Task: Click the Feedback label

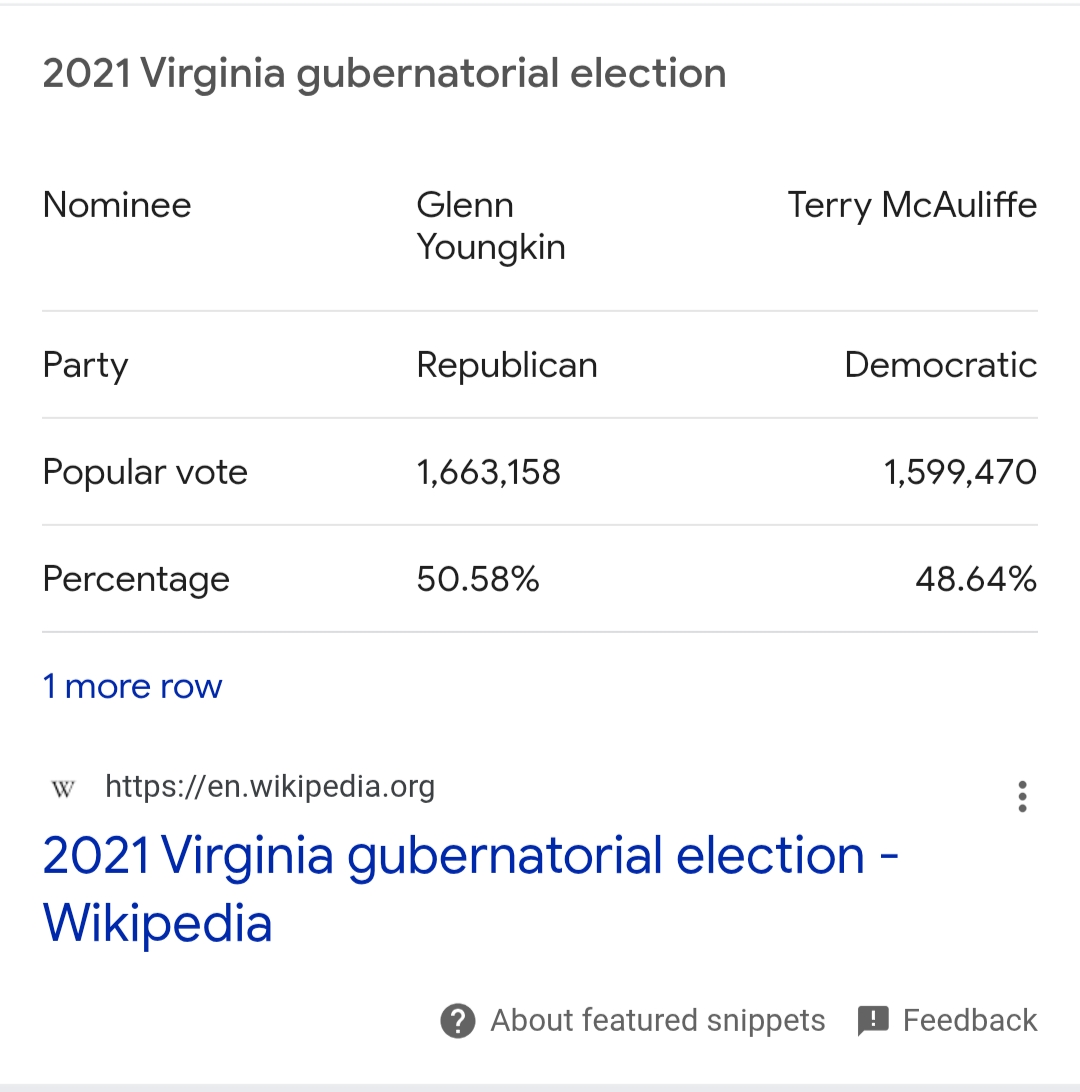Action: tap(969, 1021)
